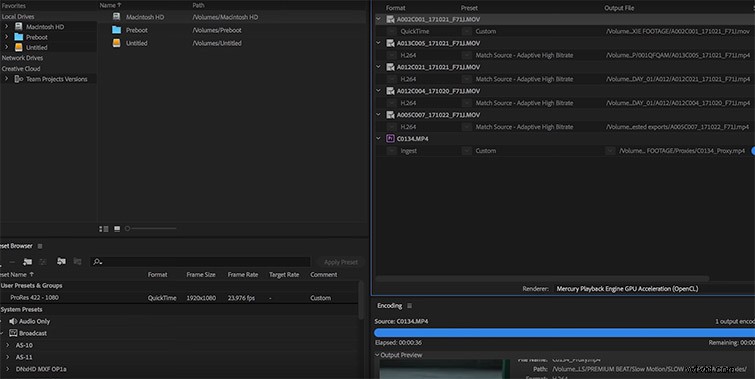Screen dimensions: 755x379
Task: Click the Output File column header in queue
Action: pyautogui.click(x=619, y=8)
